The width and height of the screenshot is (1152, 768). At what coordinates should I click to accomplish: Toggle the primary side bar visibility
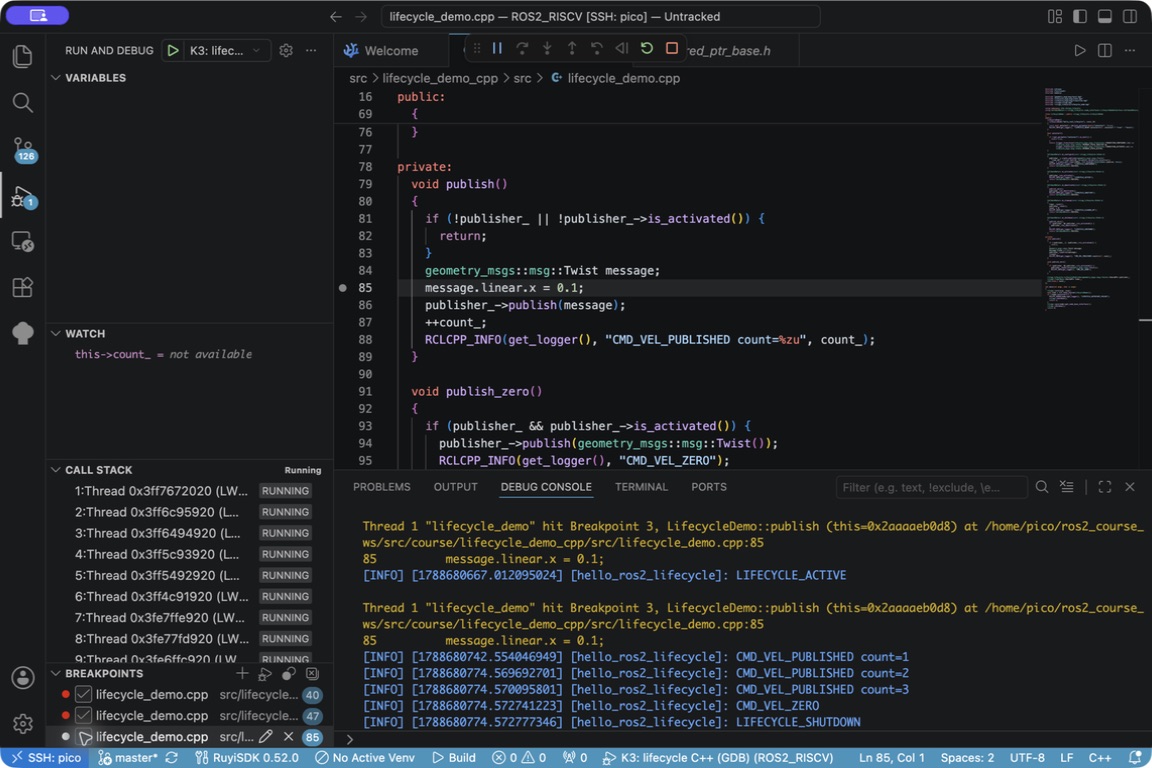tap(1080, 16)
